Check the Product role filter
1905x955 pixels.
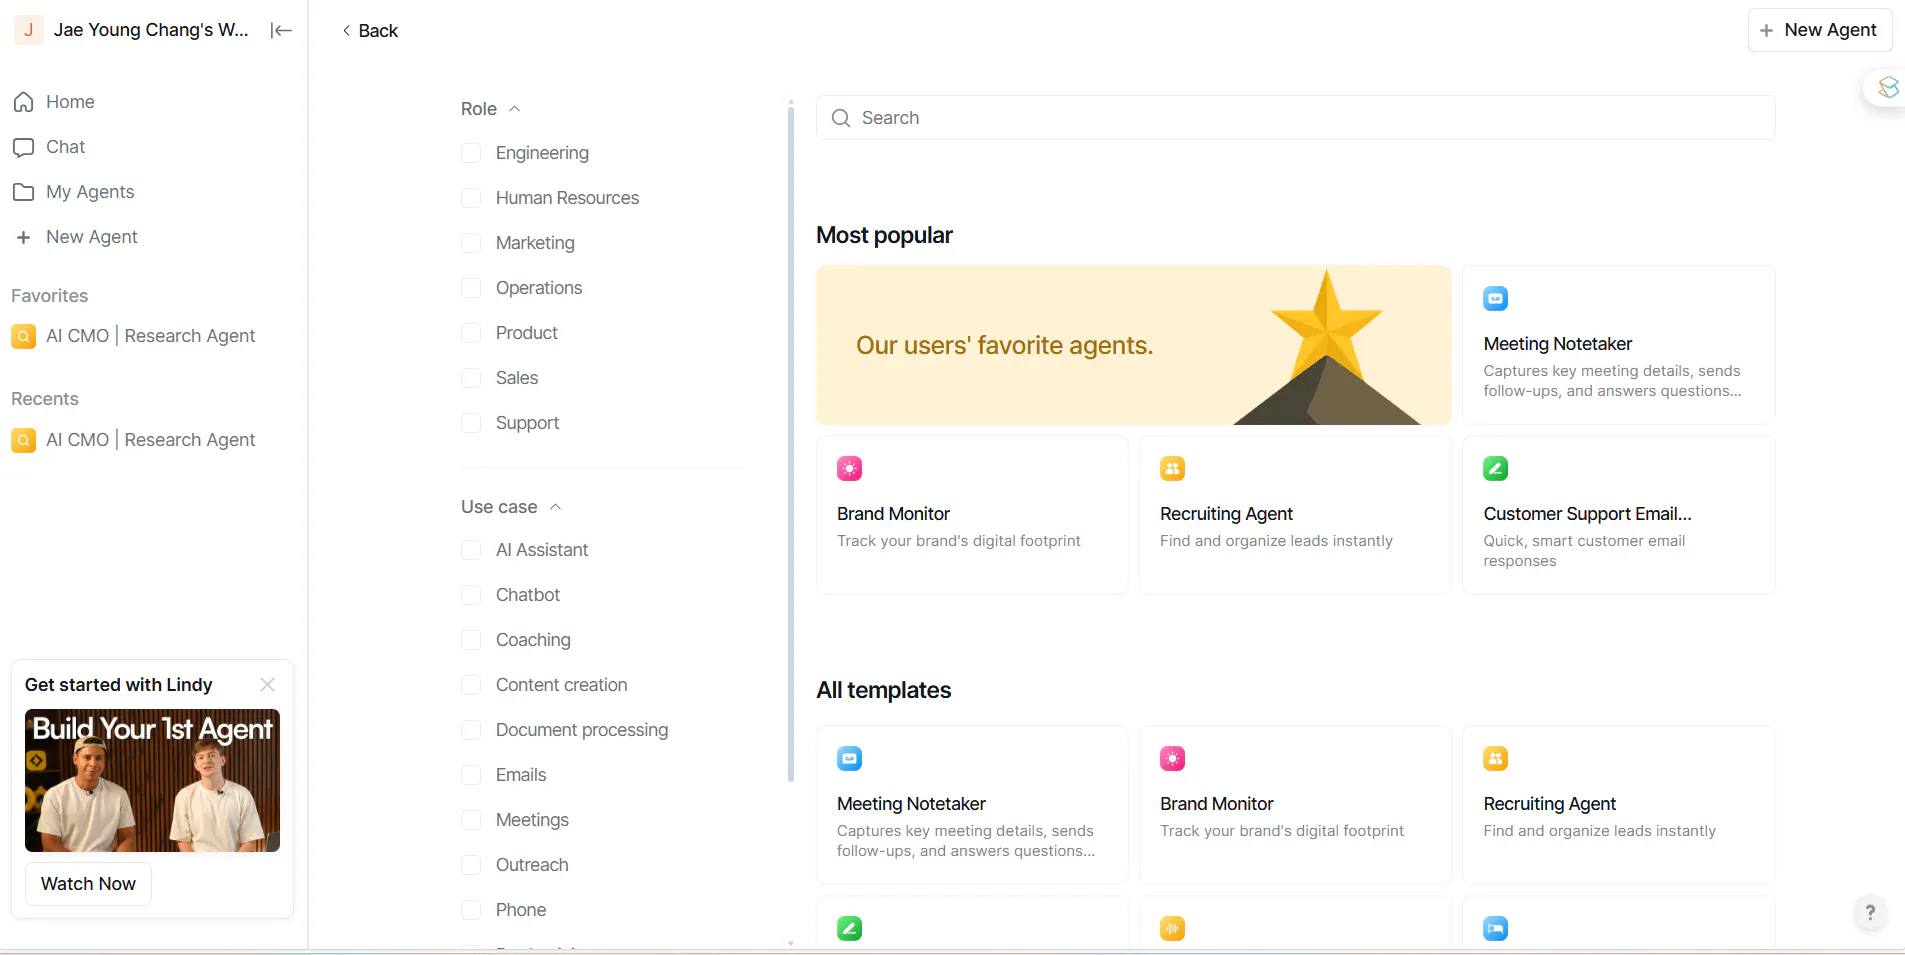(471, 333)
